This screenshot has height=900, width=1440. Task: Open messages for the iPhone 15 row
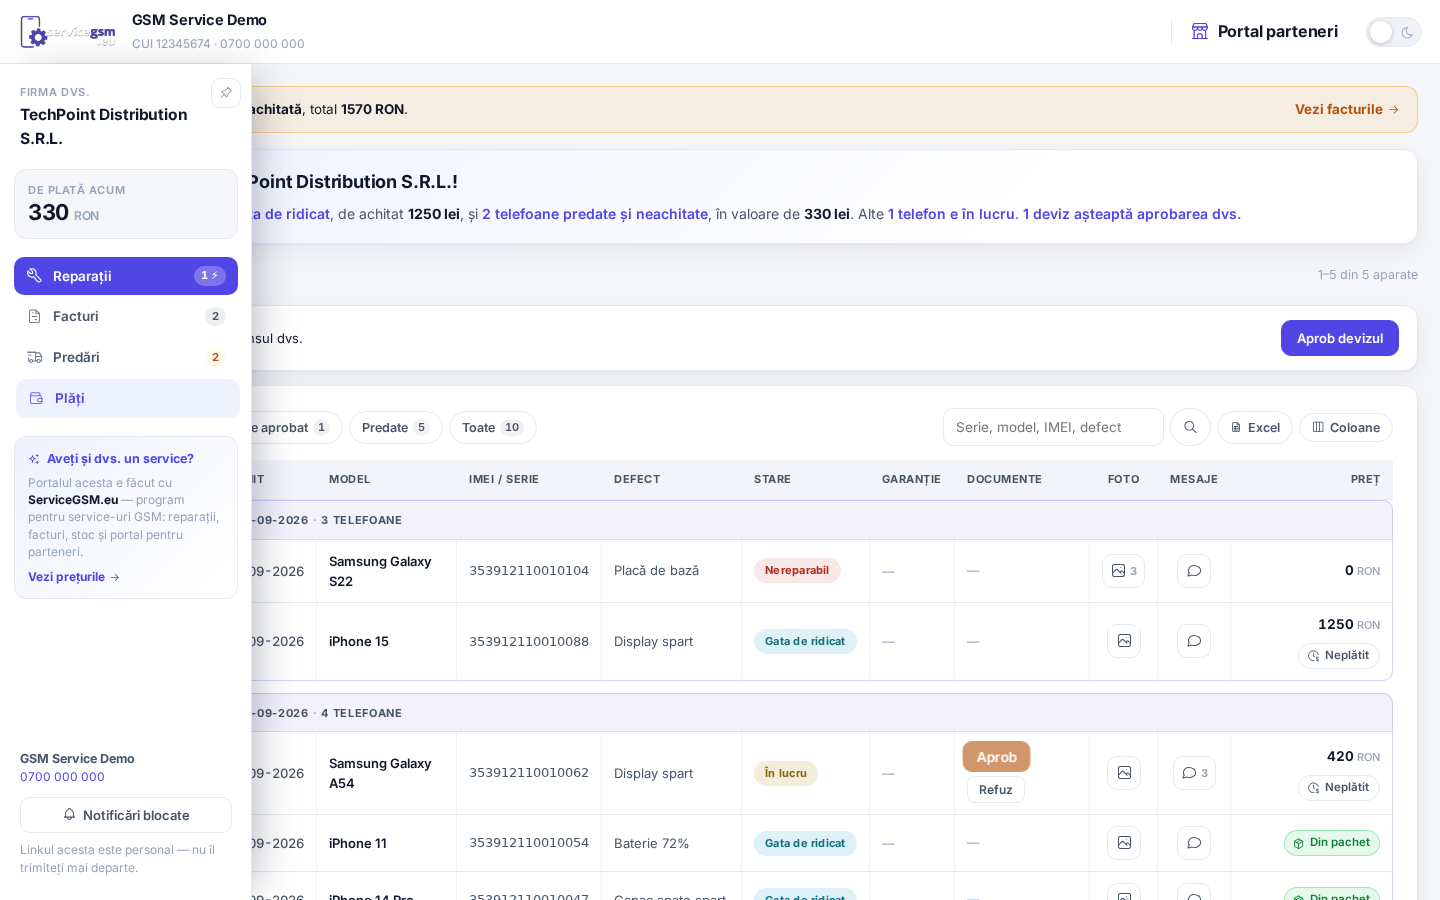click(1194, 641)
